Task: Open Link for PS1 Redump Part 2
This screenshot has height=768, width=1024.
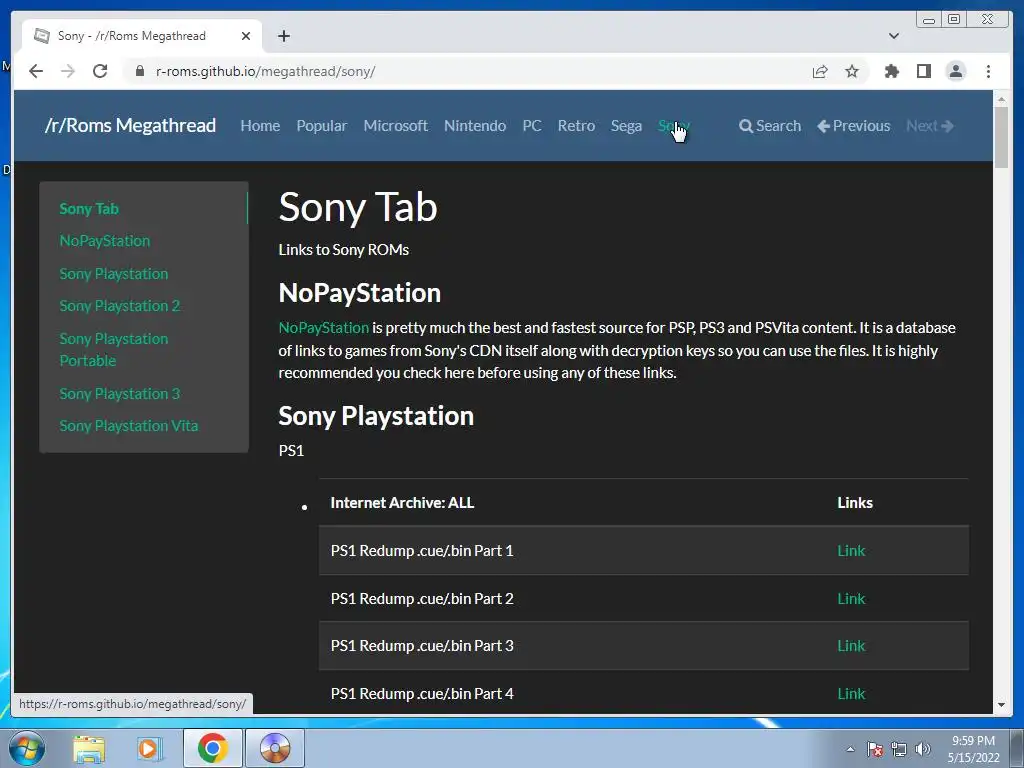Action: (851, 598)
